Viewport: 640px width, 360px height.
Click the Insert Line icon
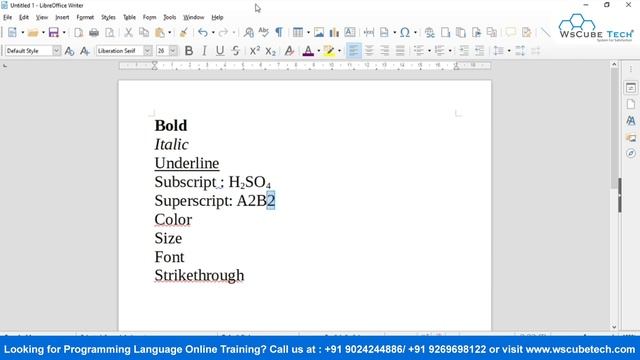pyautogui.click(x=546, y=33)
